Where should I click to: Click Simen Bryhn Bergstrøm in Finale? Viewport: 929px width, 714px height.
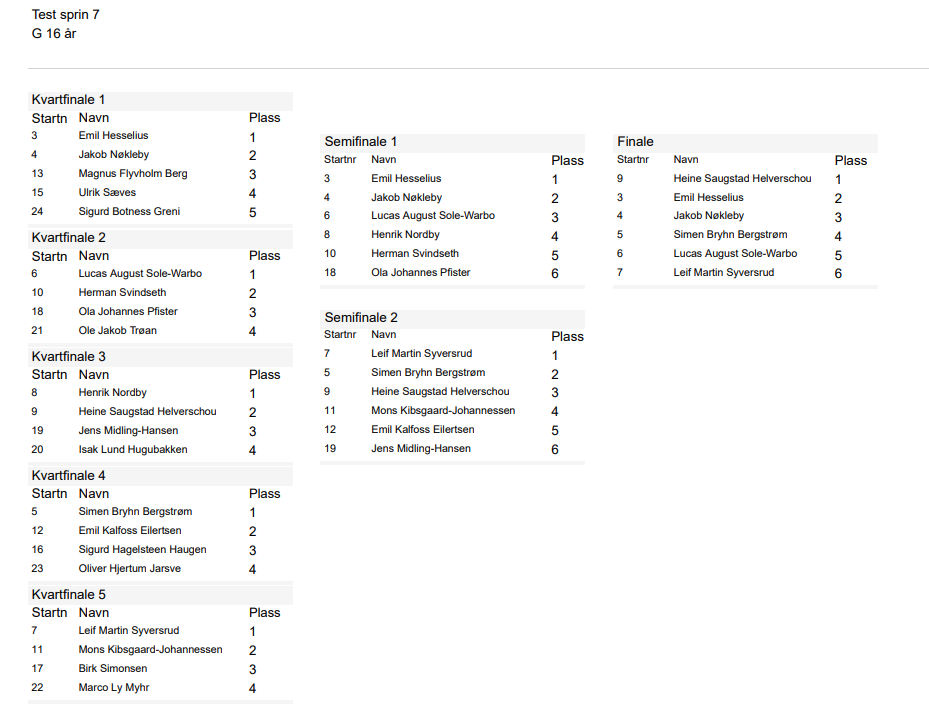pos(730,235)
